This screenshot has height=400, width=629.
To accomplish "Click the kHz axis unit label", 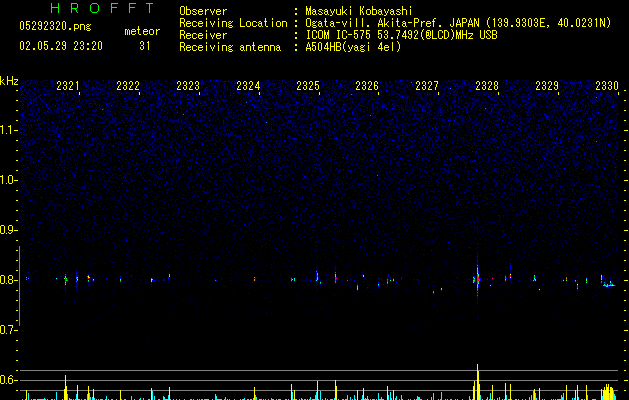I will [x=9, y=81].
